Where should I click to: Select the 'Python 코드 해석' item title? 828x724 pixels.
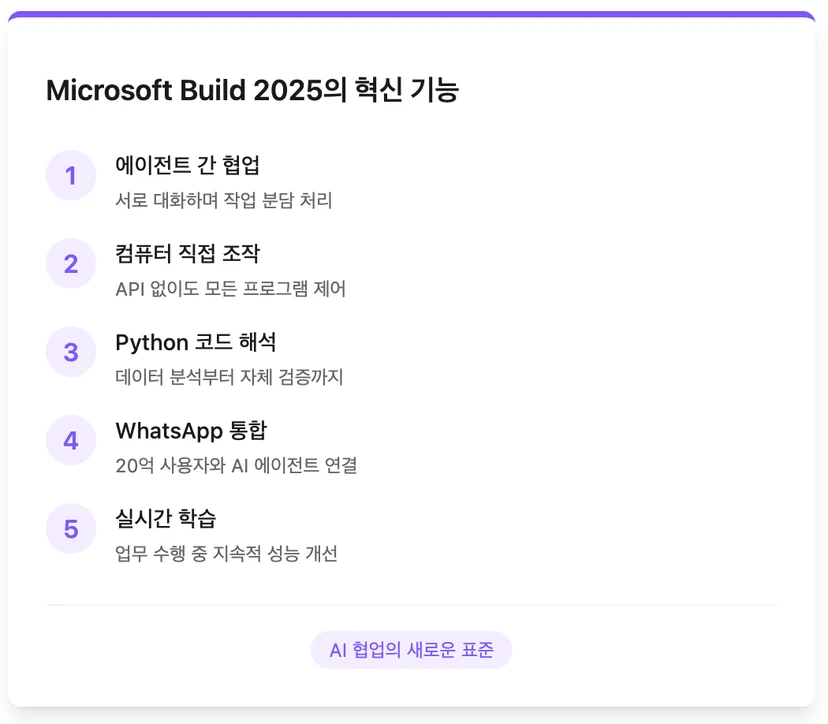click(x=196, y=342)
